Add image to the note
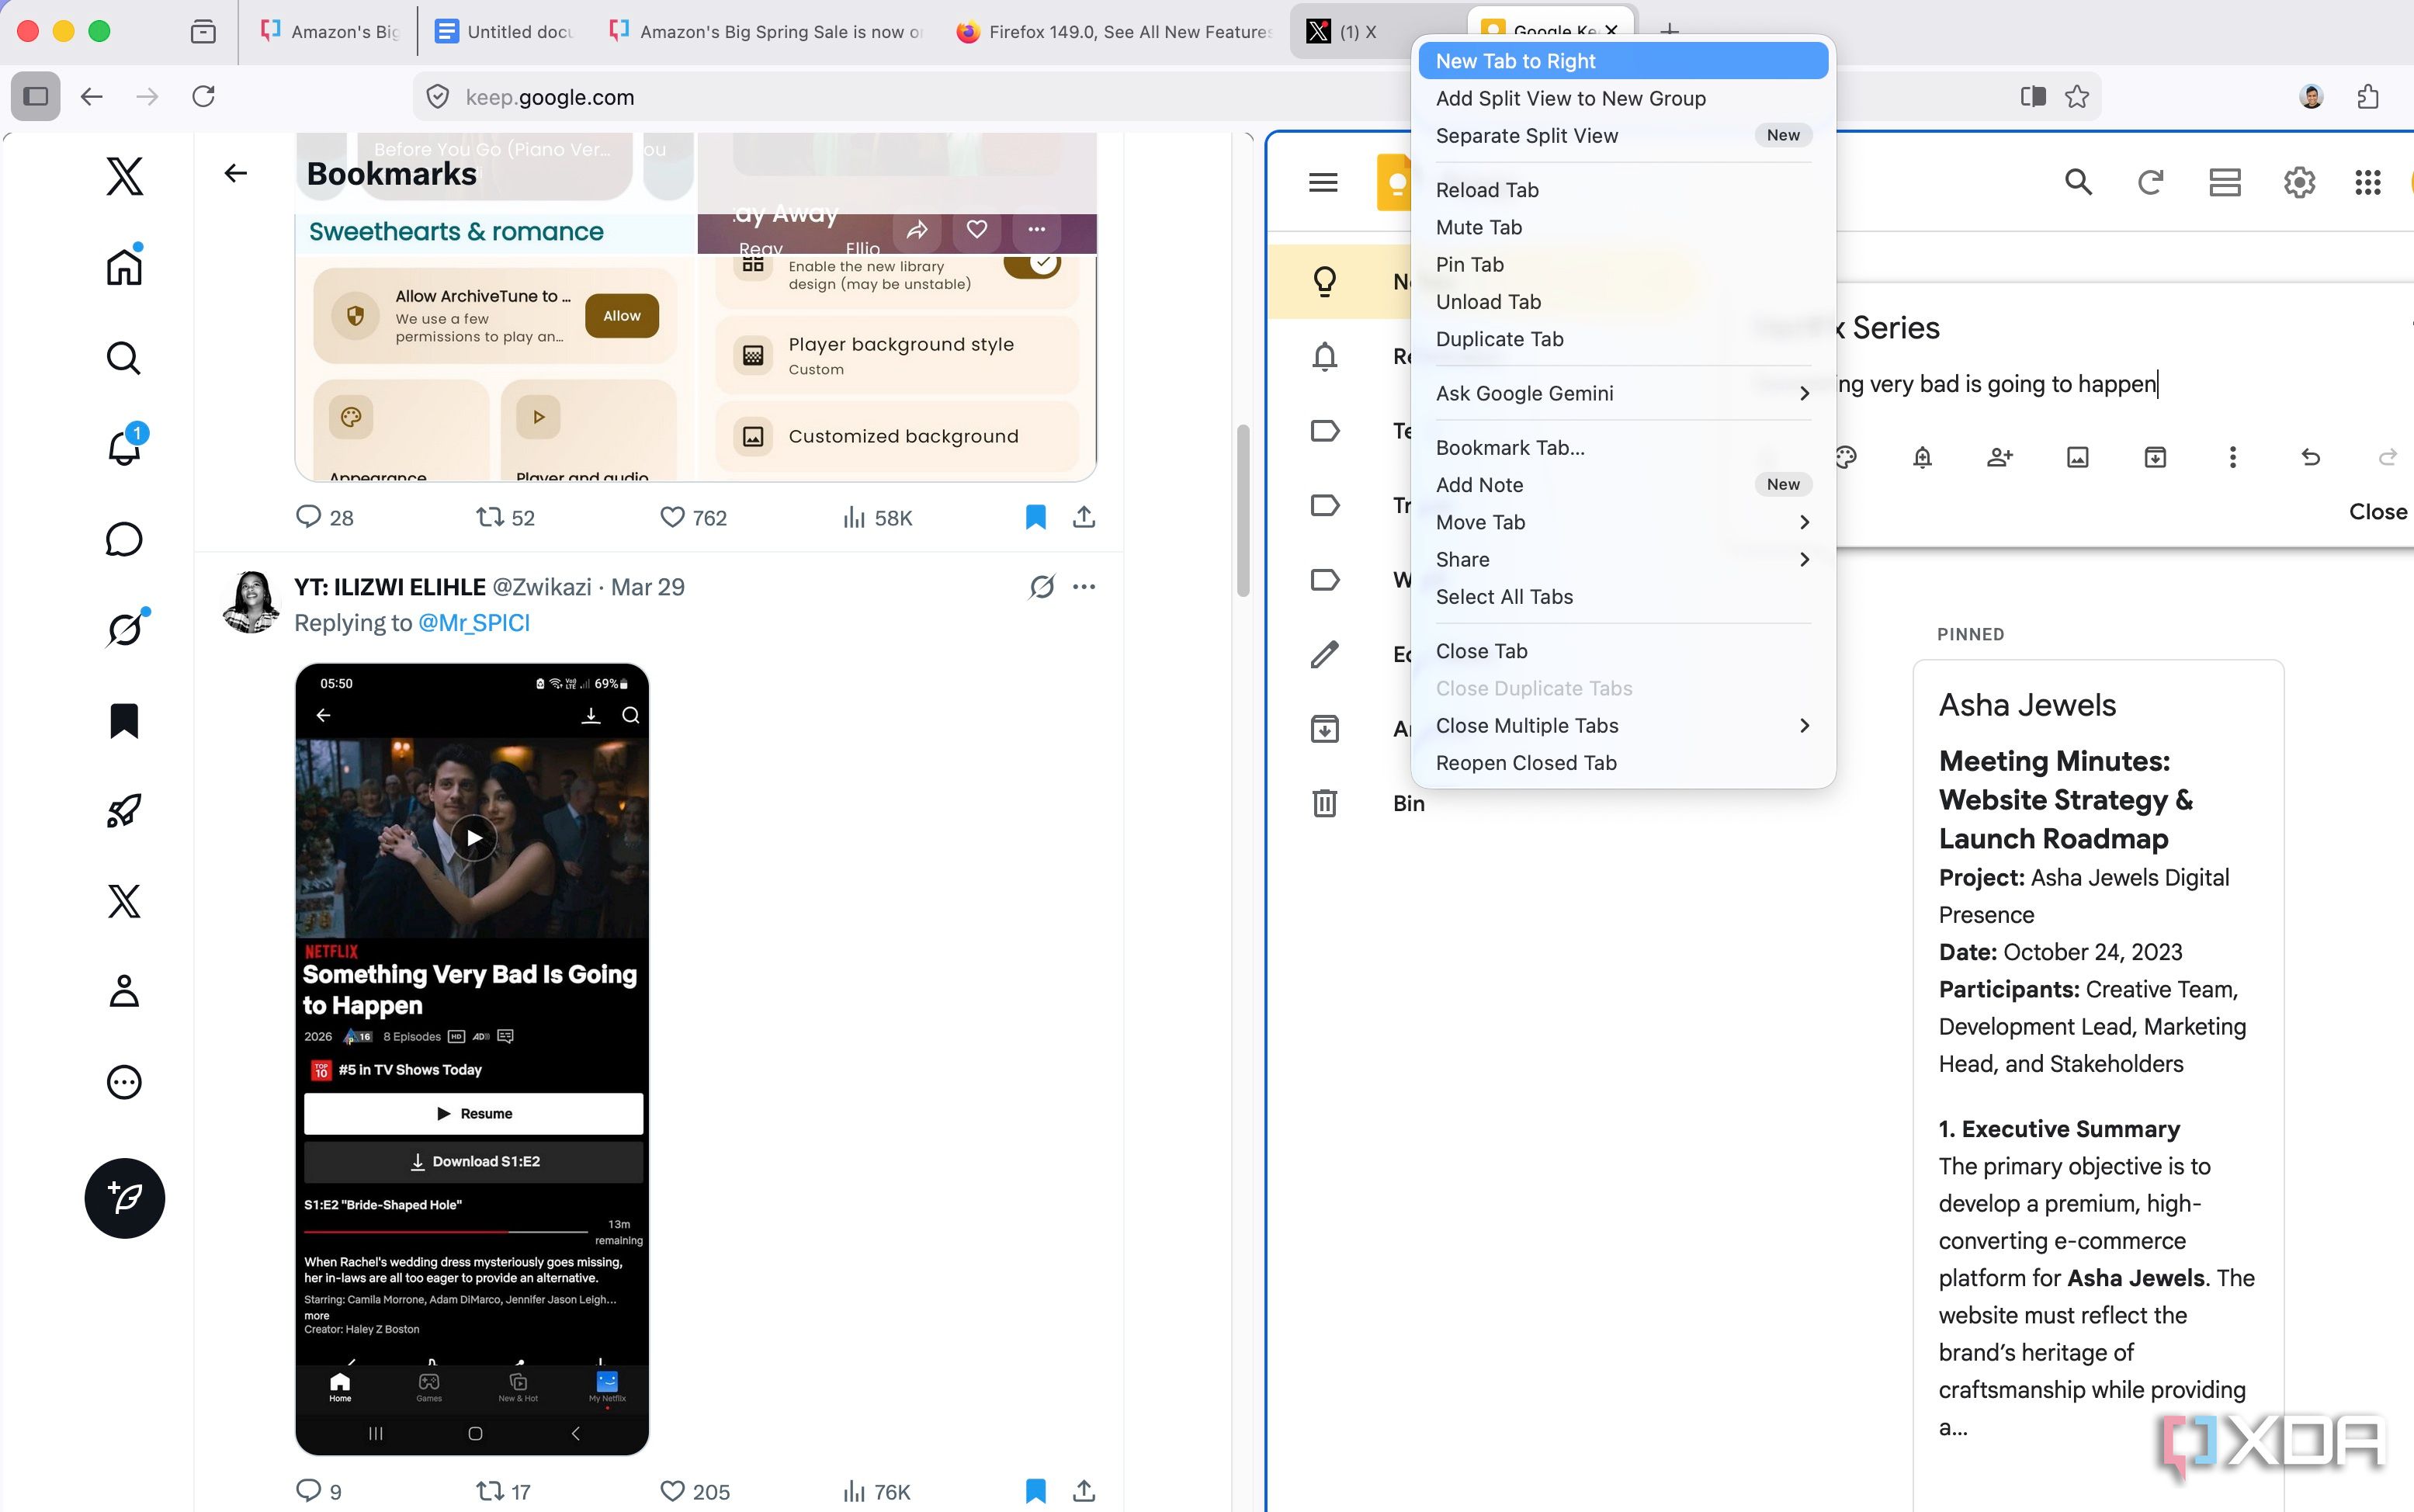The image size is (2414, 1512). point(2077,458)
